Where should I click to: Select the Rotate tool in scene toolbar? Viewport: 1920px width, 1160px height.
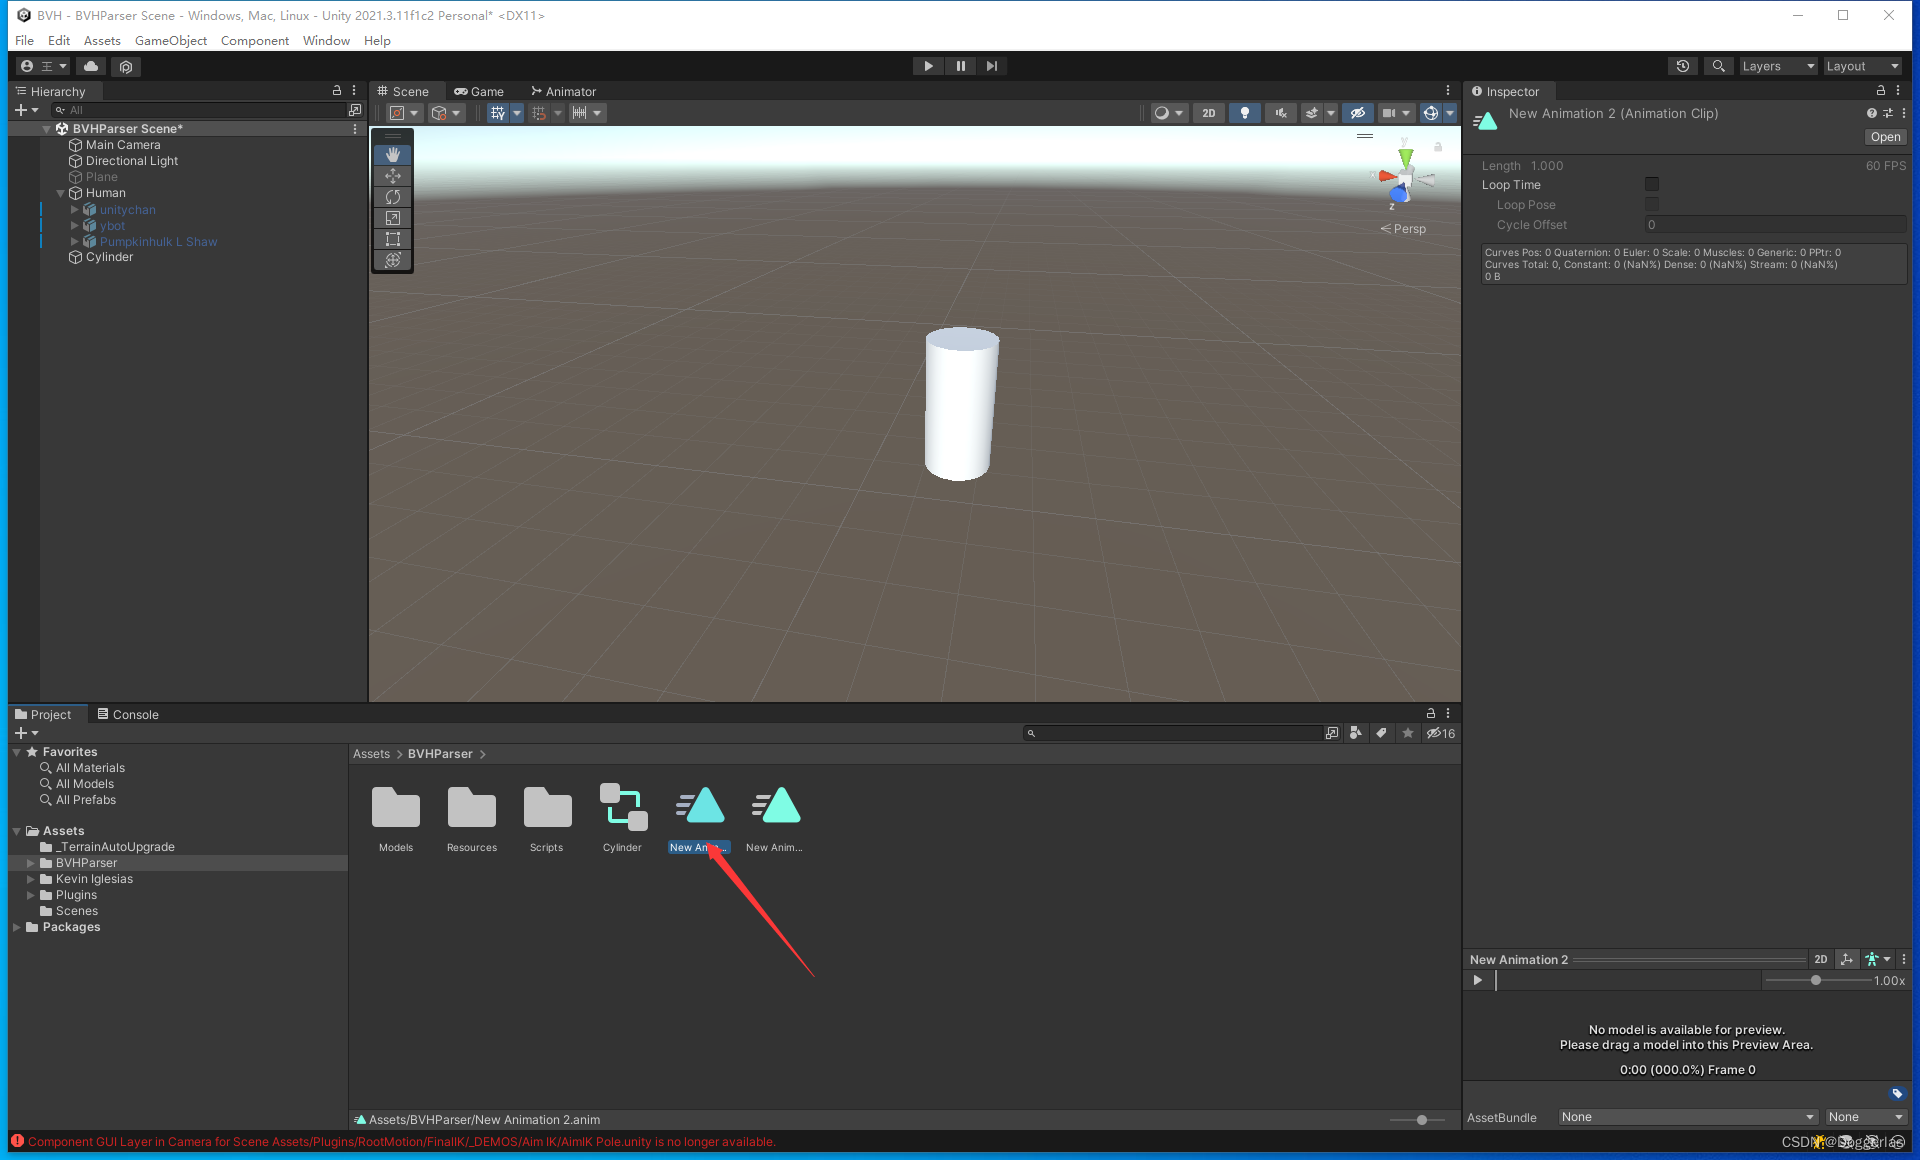[393, 197]
